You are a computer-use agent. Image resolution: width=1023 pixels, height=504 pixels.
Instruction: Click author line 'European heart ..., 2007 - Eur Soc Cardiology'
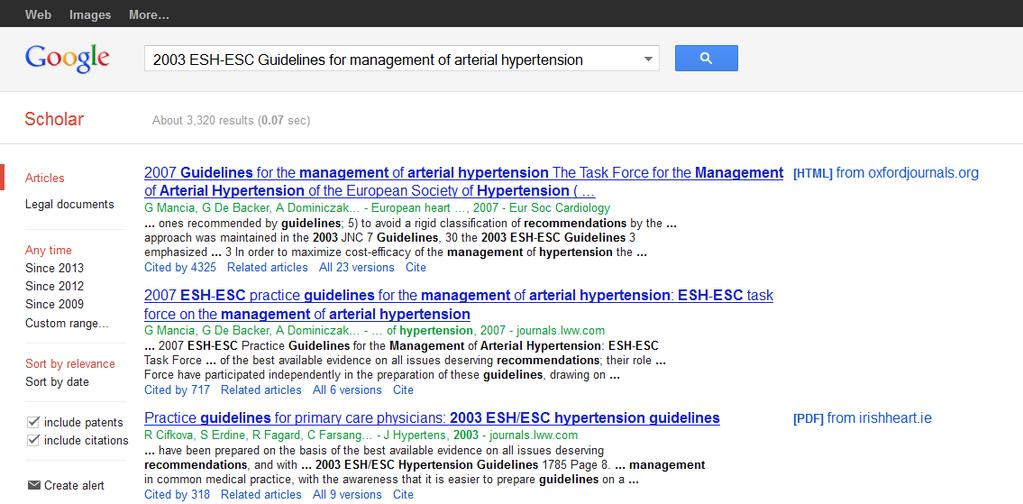point(492,208)
